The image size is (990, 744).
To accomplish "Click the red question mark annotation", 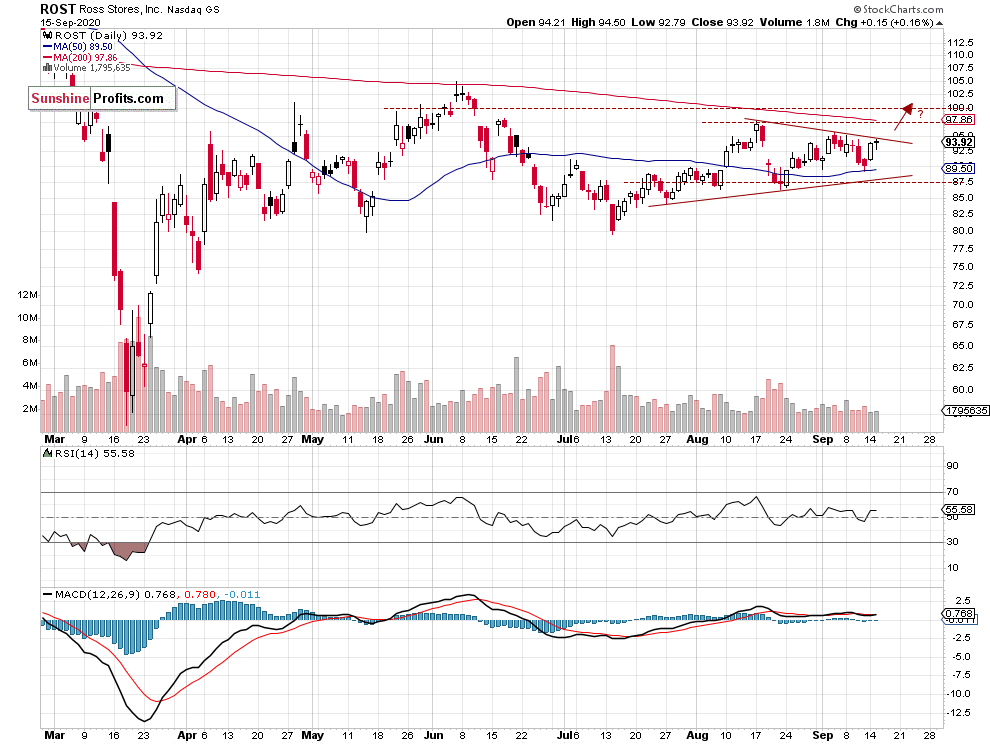I will 921,114.
